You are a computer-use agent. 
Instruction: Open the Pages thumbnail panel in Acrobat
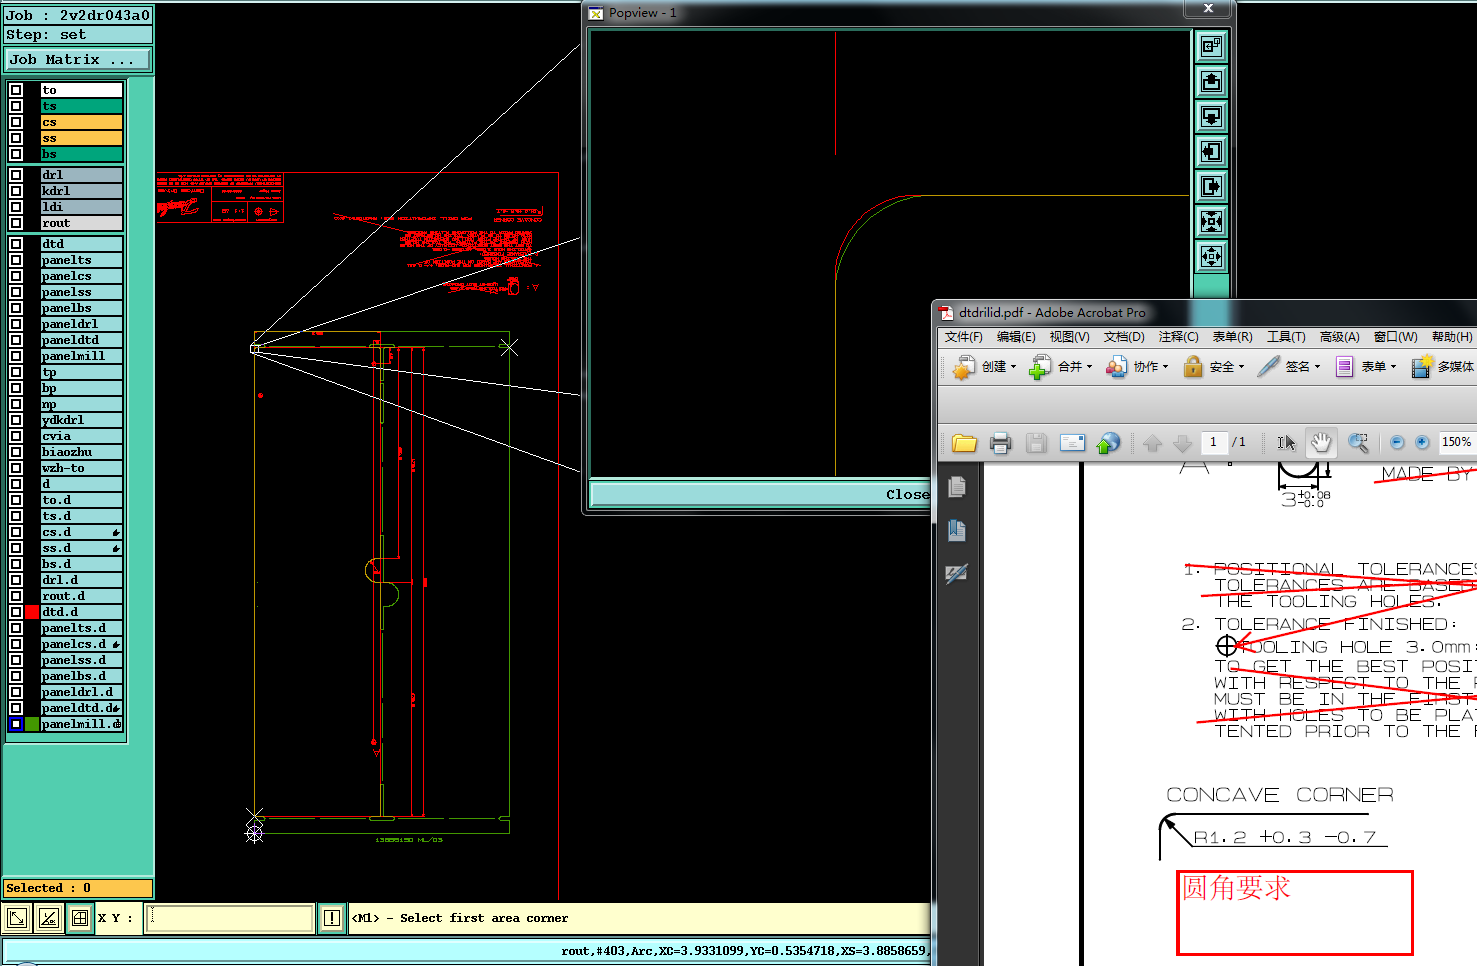click(957, 487)
